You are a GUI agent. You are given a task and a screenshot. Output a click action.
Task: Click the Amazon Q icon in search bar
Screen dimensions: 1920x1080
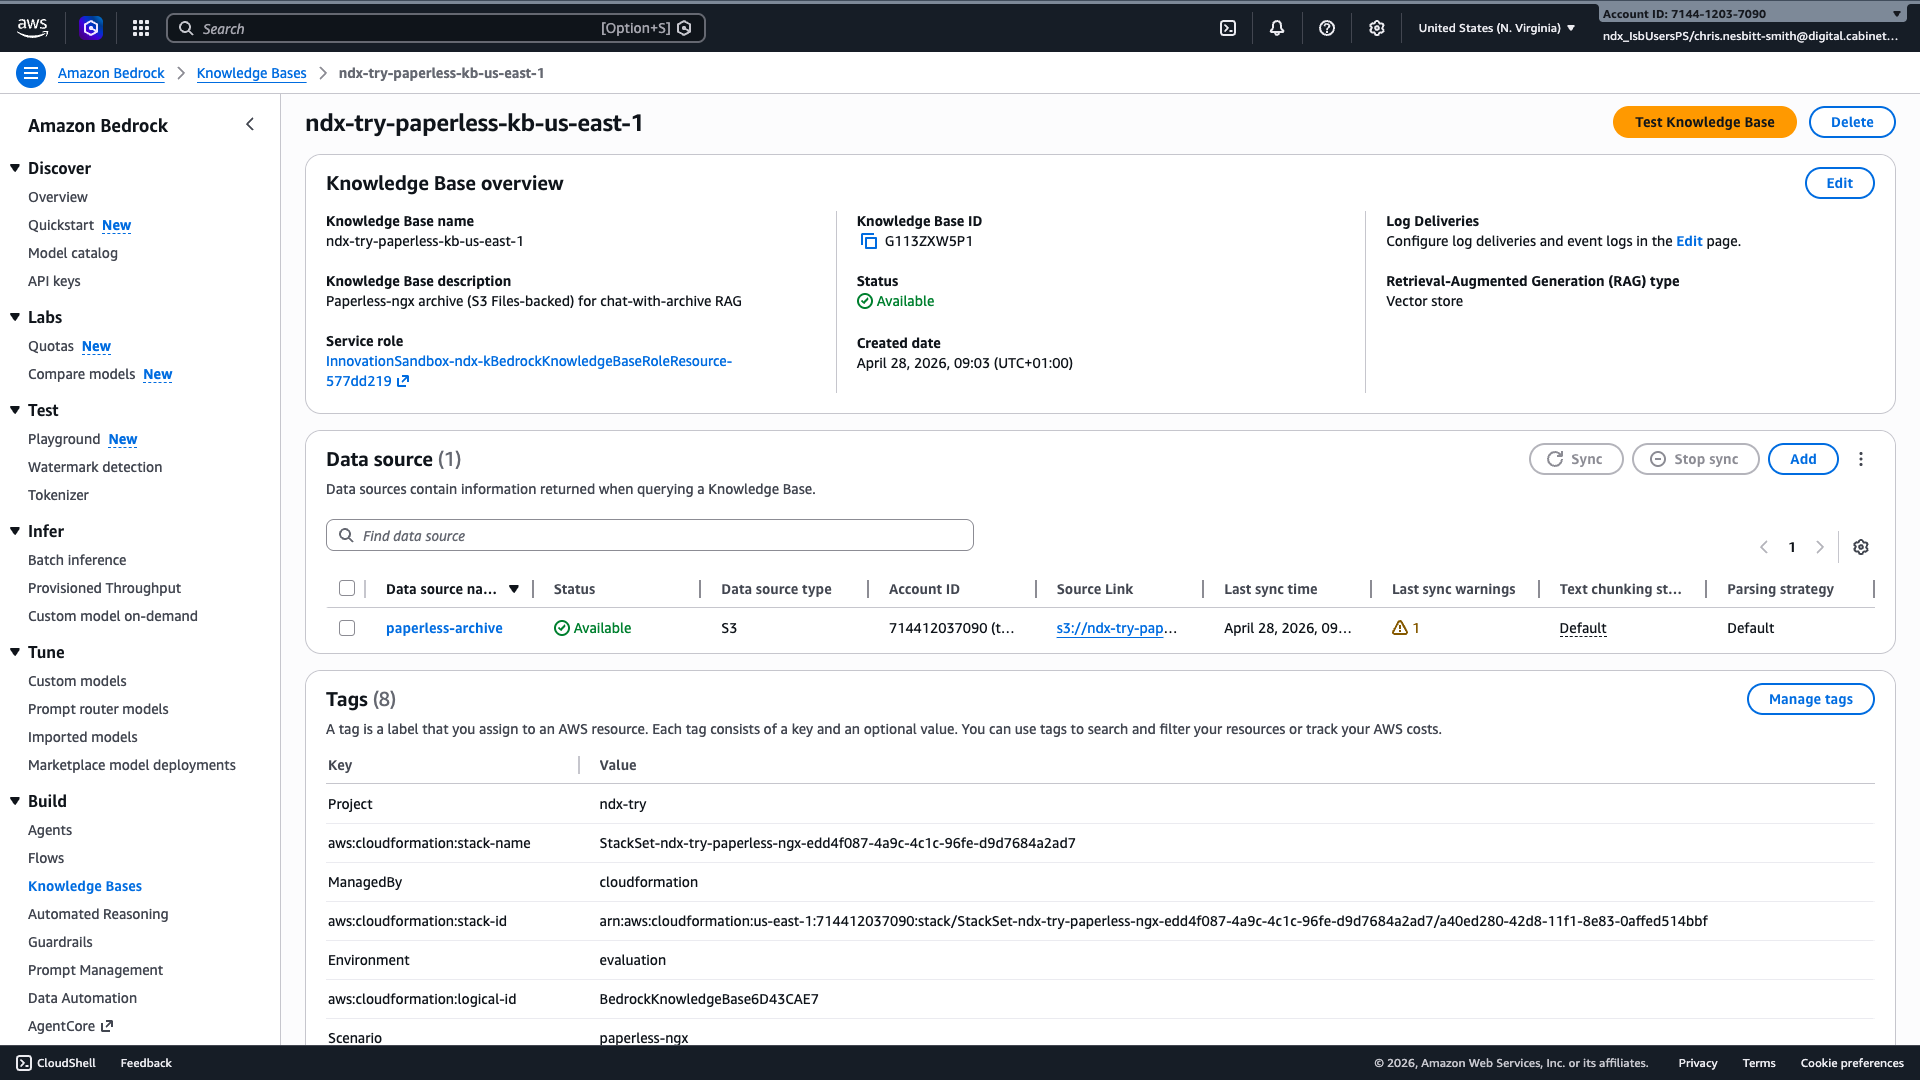(684, 28)
